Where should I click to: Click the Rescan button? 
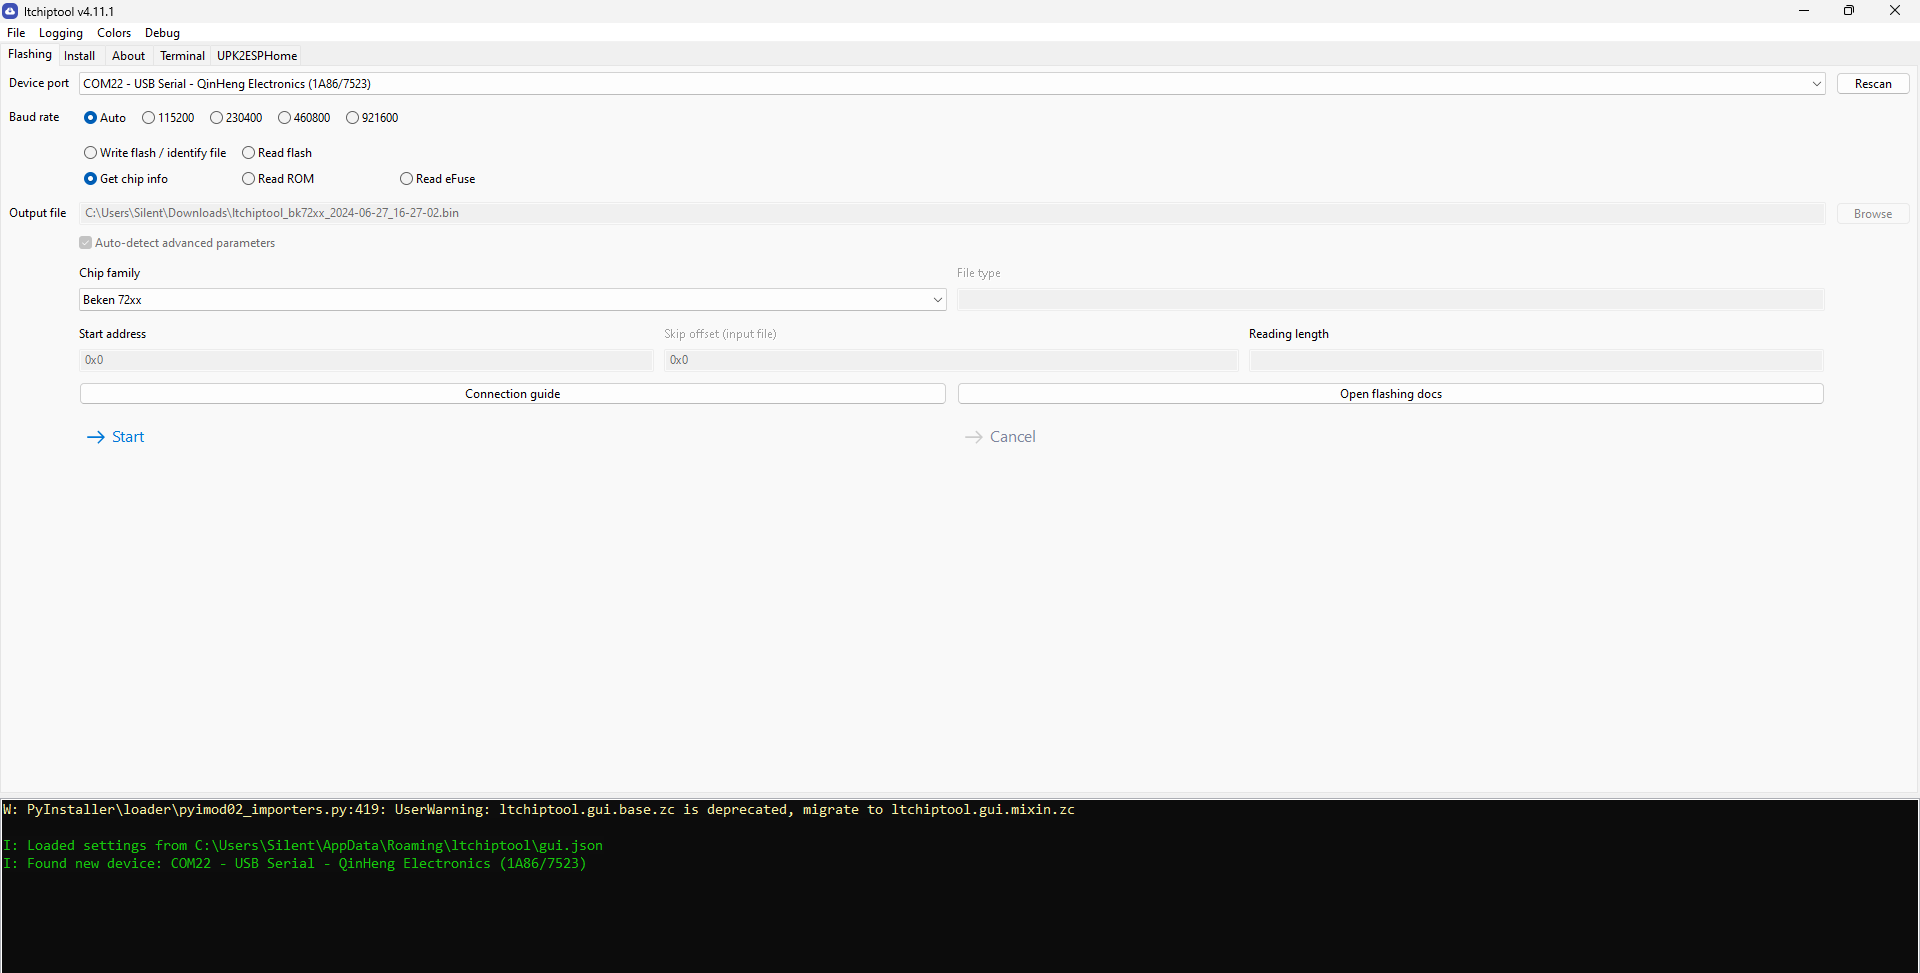(1873, 84)
